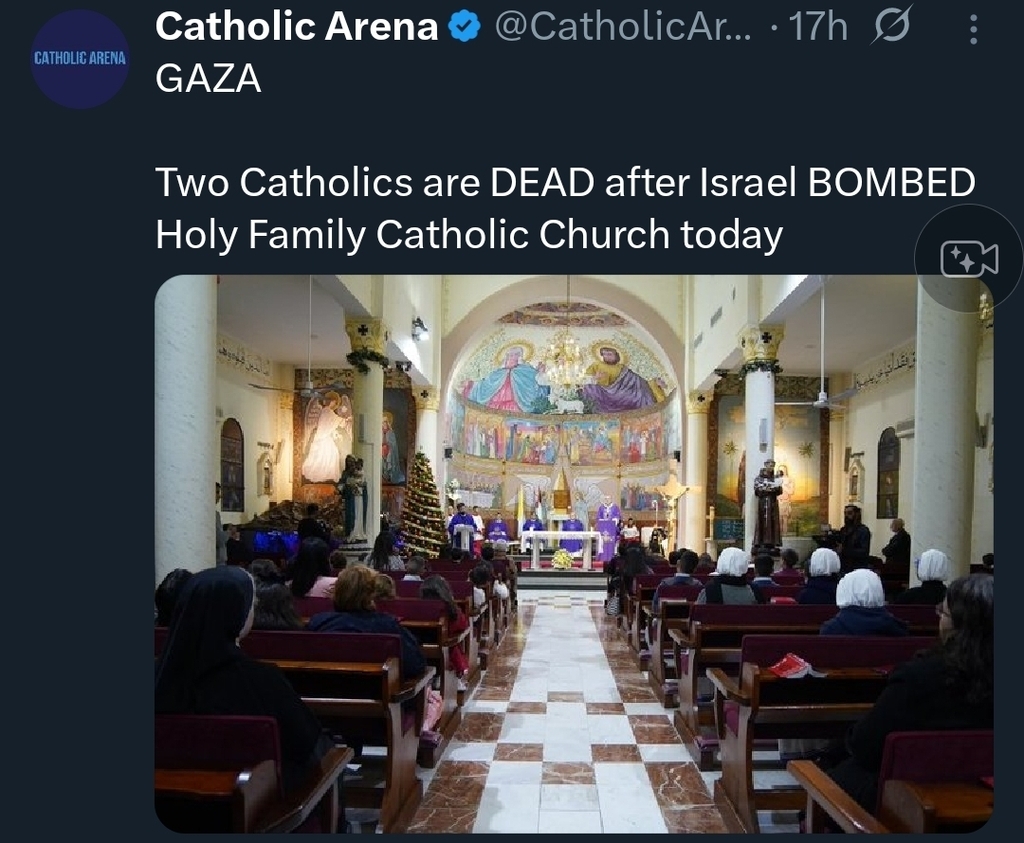Image resolution: width=1024 pixels, height=843 pixels.
Task: Tap the Grok slashed-circle icon
Action: pos(889,28)
